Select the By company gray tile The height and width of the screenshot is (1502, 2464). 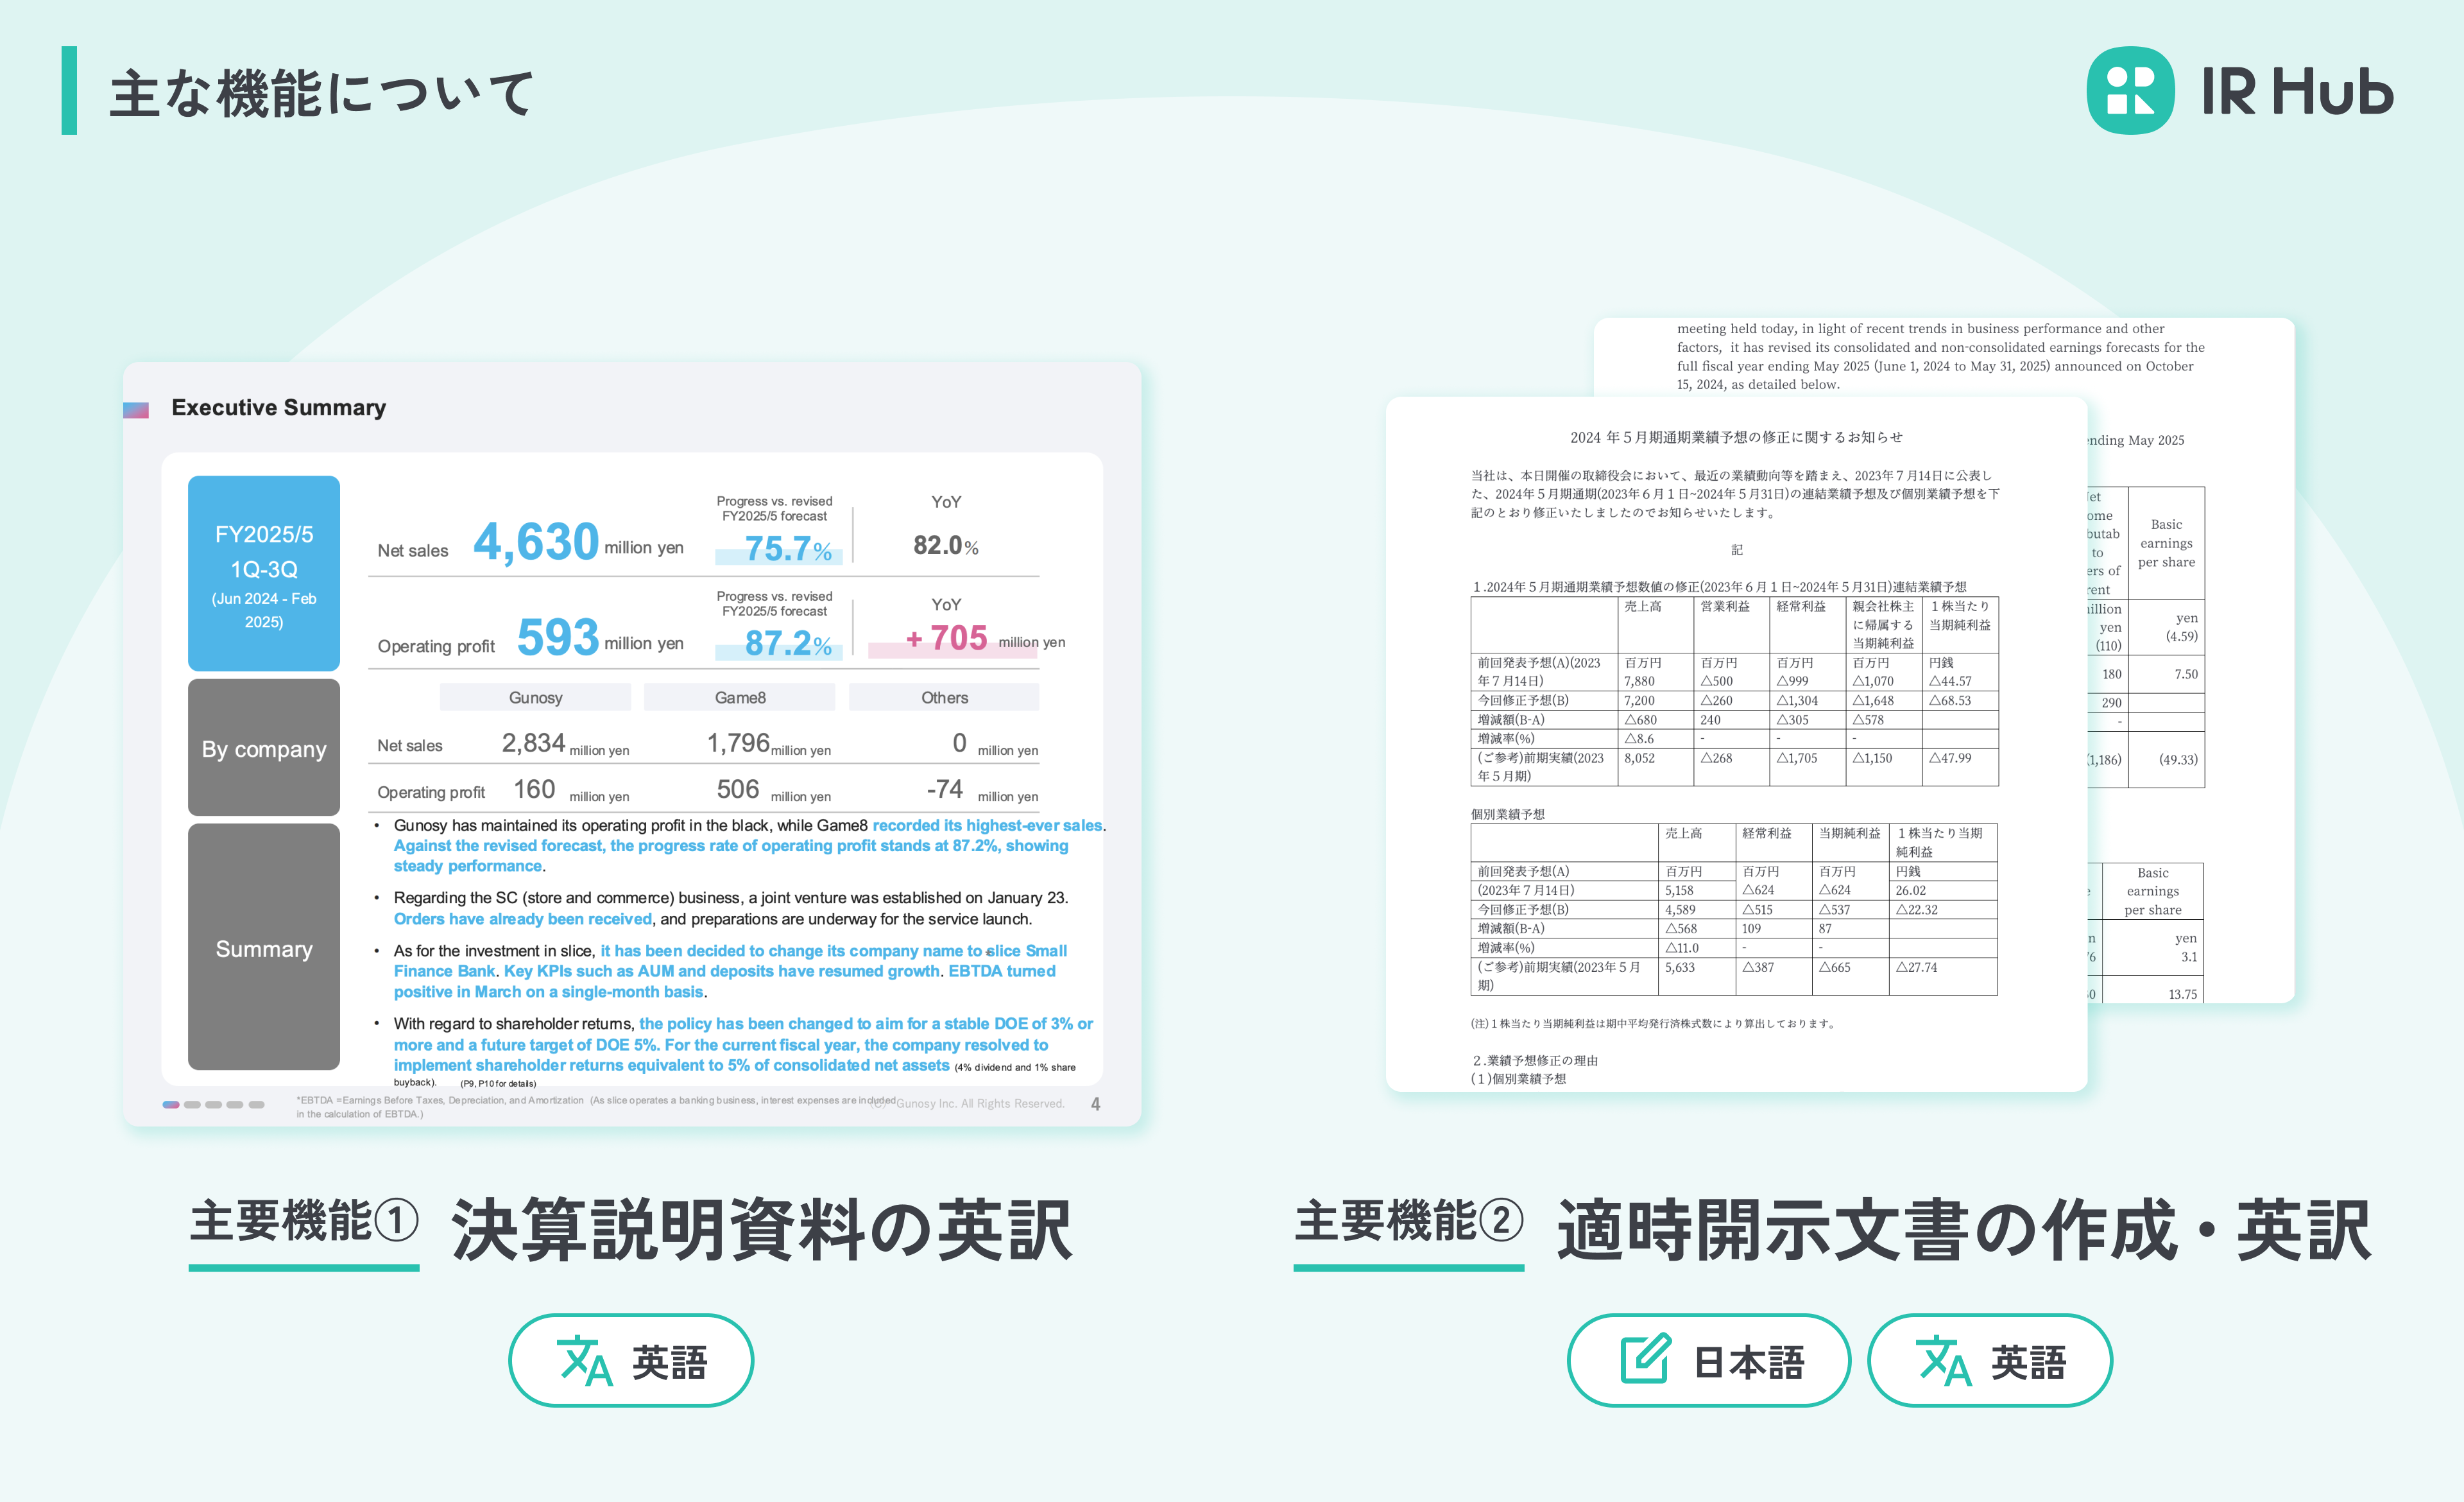(x=264, y=748)
